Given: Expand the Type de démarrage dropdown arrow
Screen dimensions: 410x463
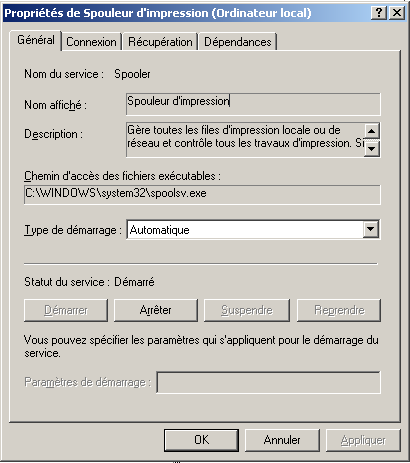Looking at the screenshot, I should [x=371, y=229].
